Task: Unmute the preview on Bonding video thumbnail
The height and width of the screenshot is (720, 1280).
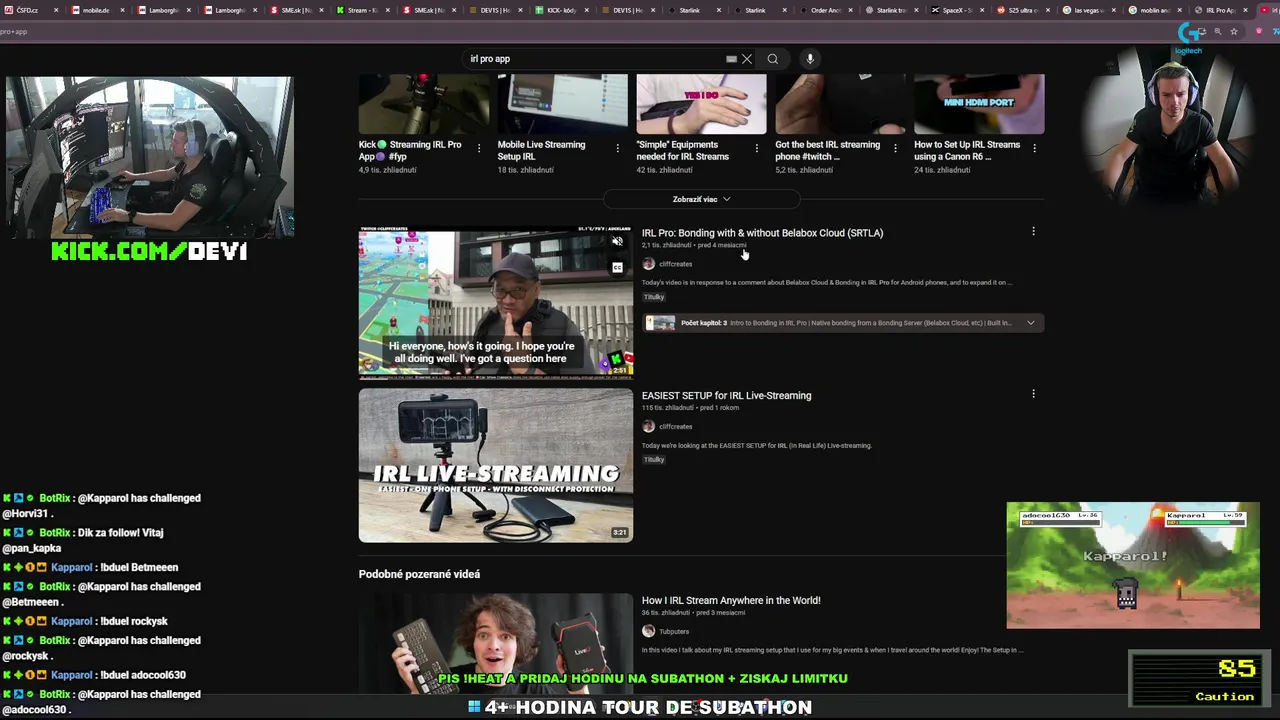Action: click(x=617, y=242)
